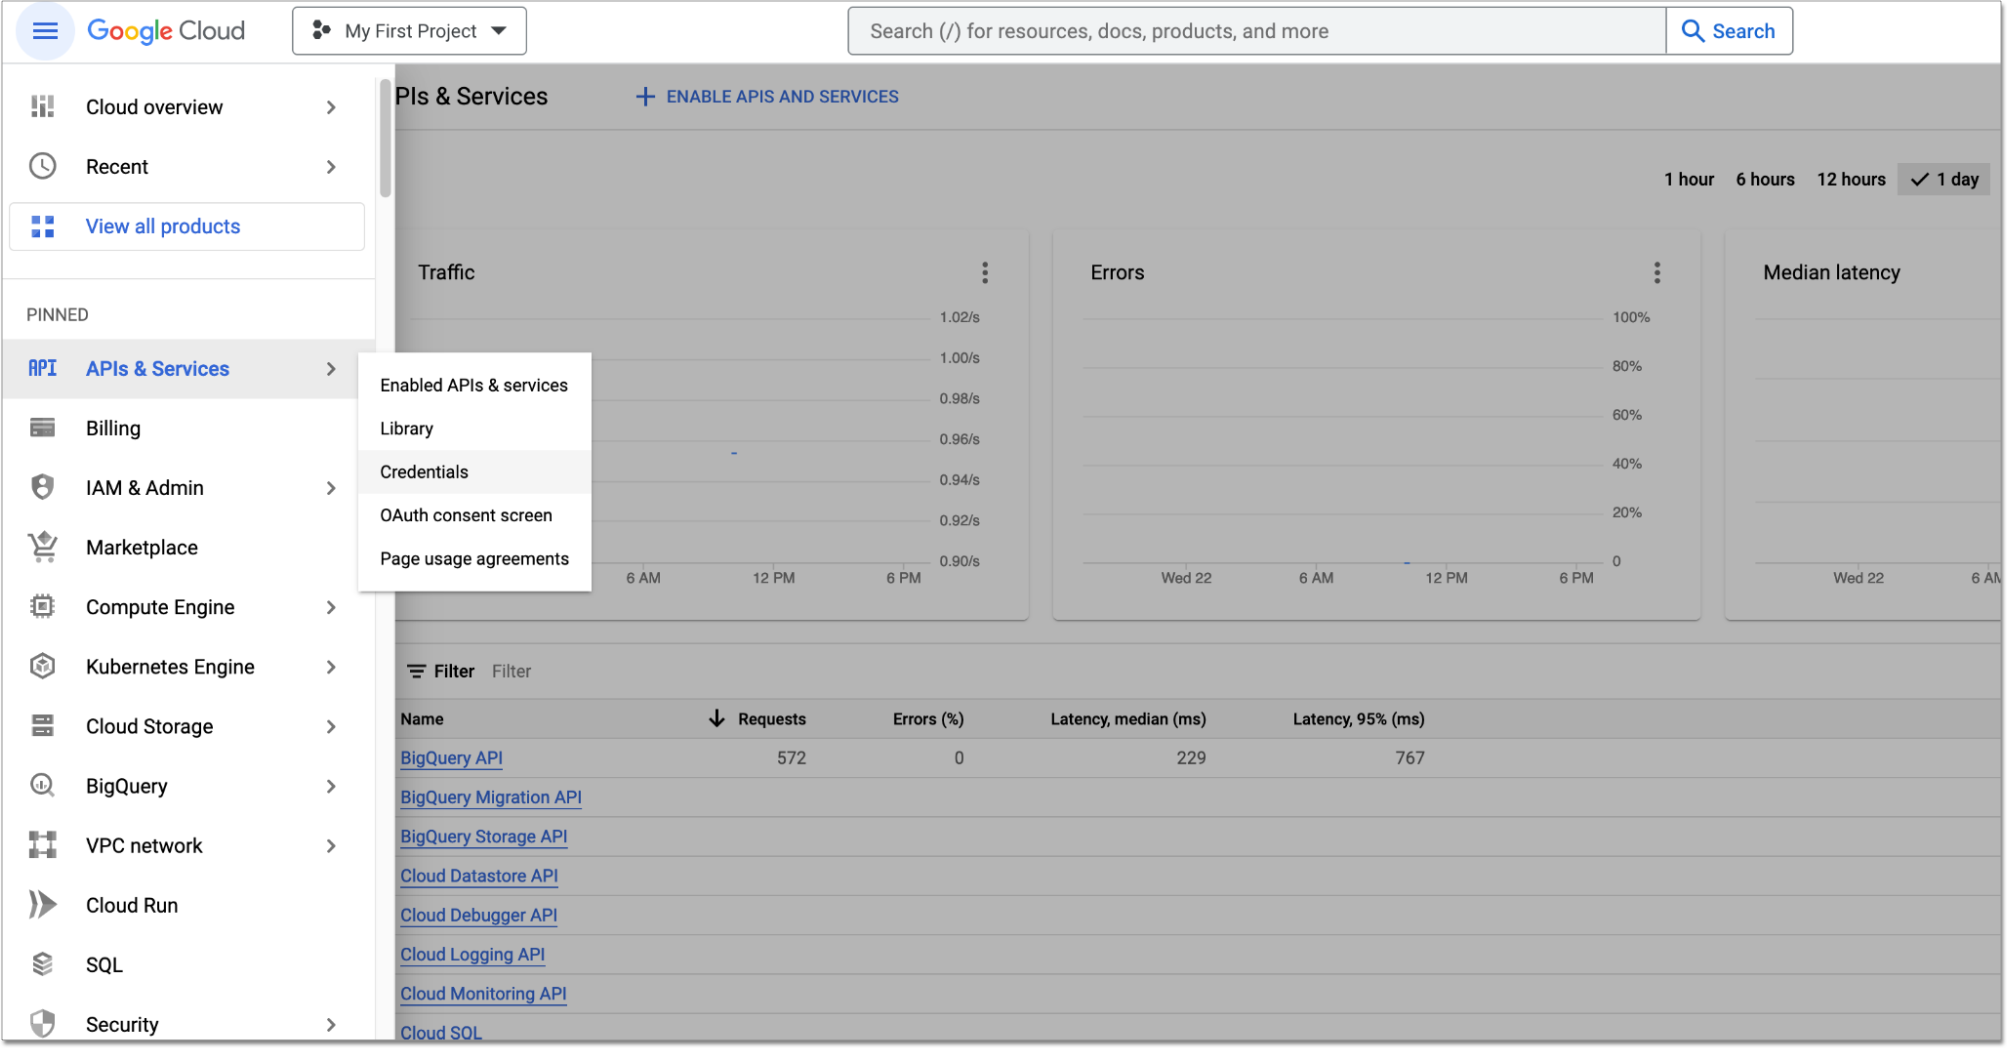
Task: Click the search resources input field
Action: coord(1255,31)
